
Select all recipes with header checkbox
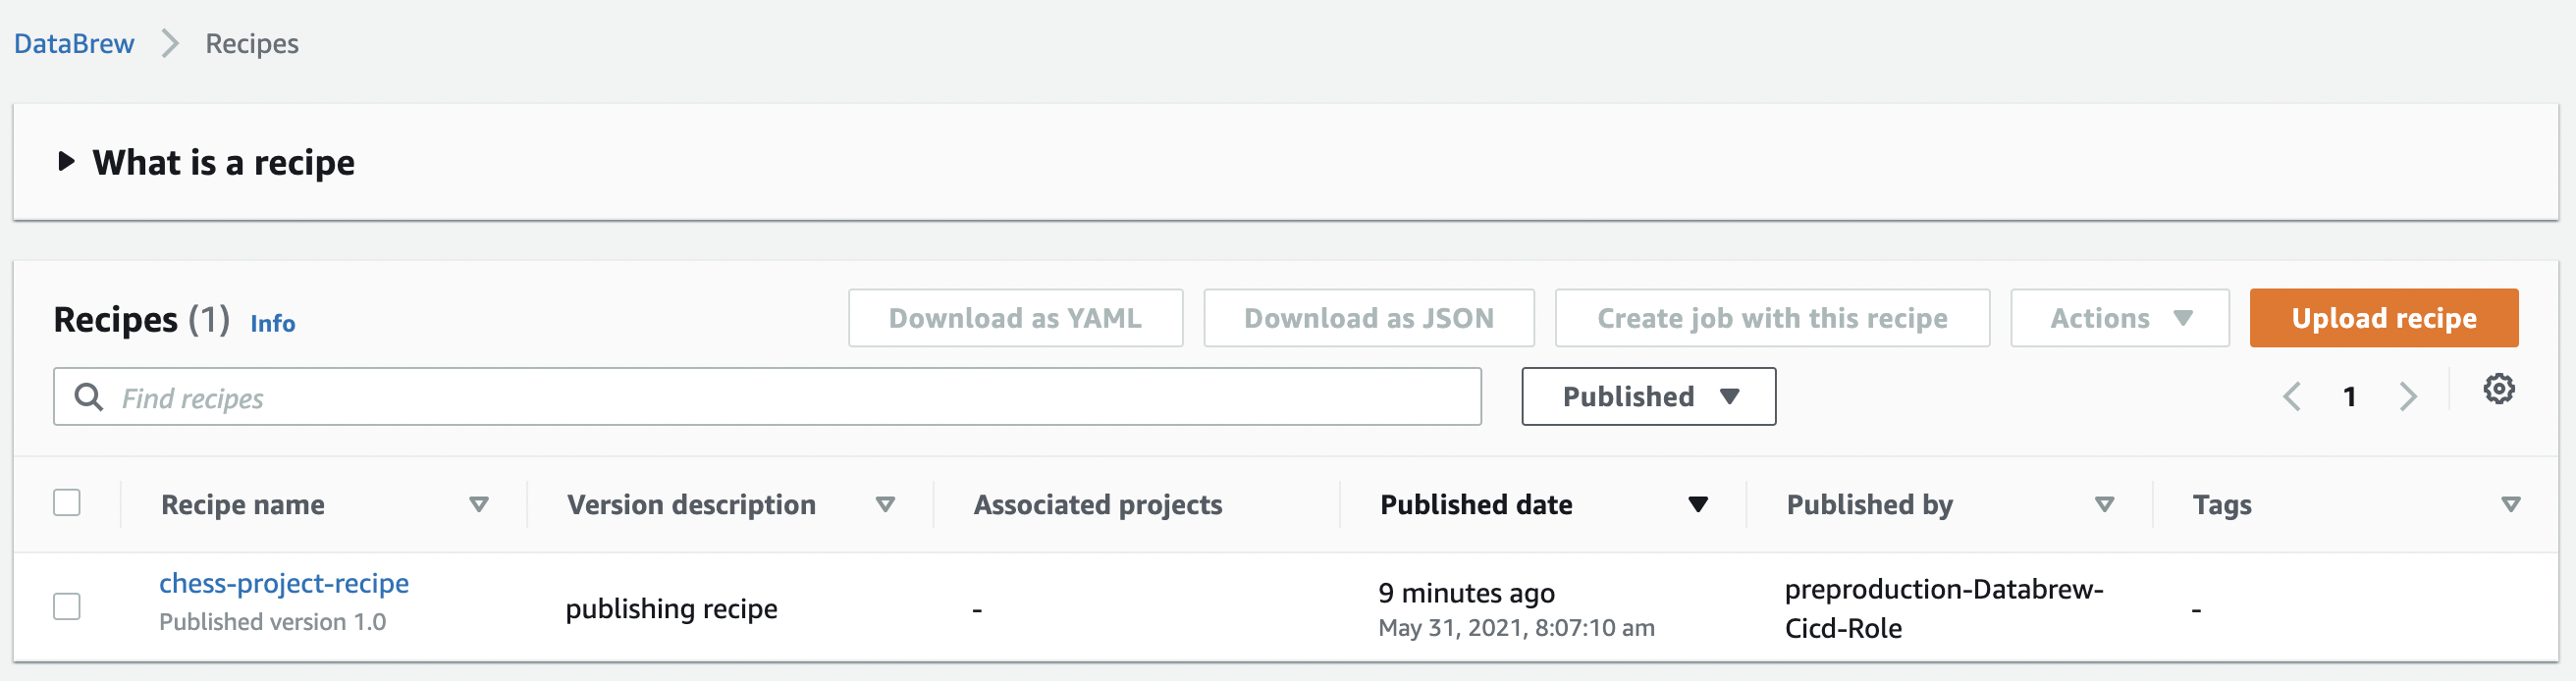67,503
